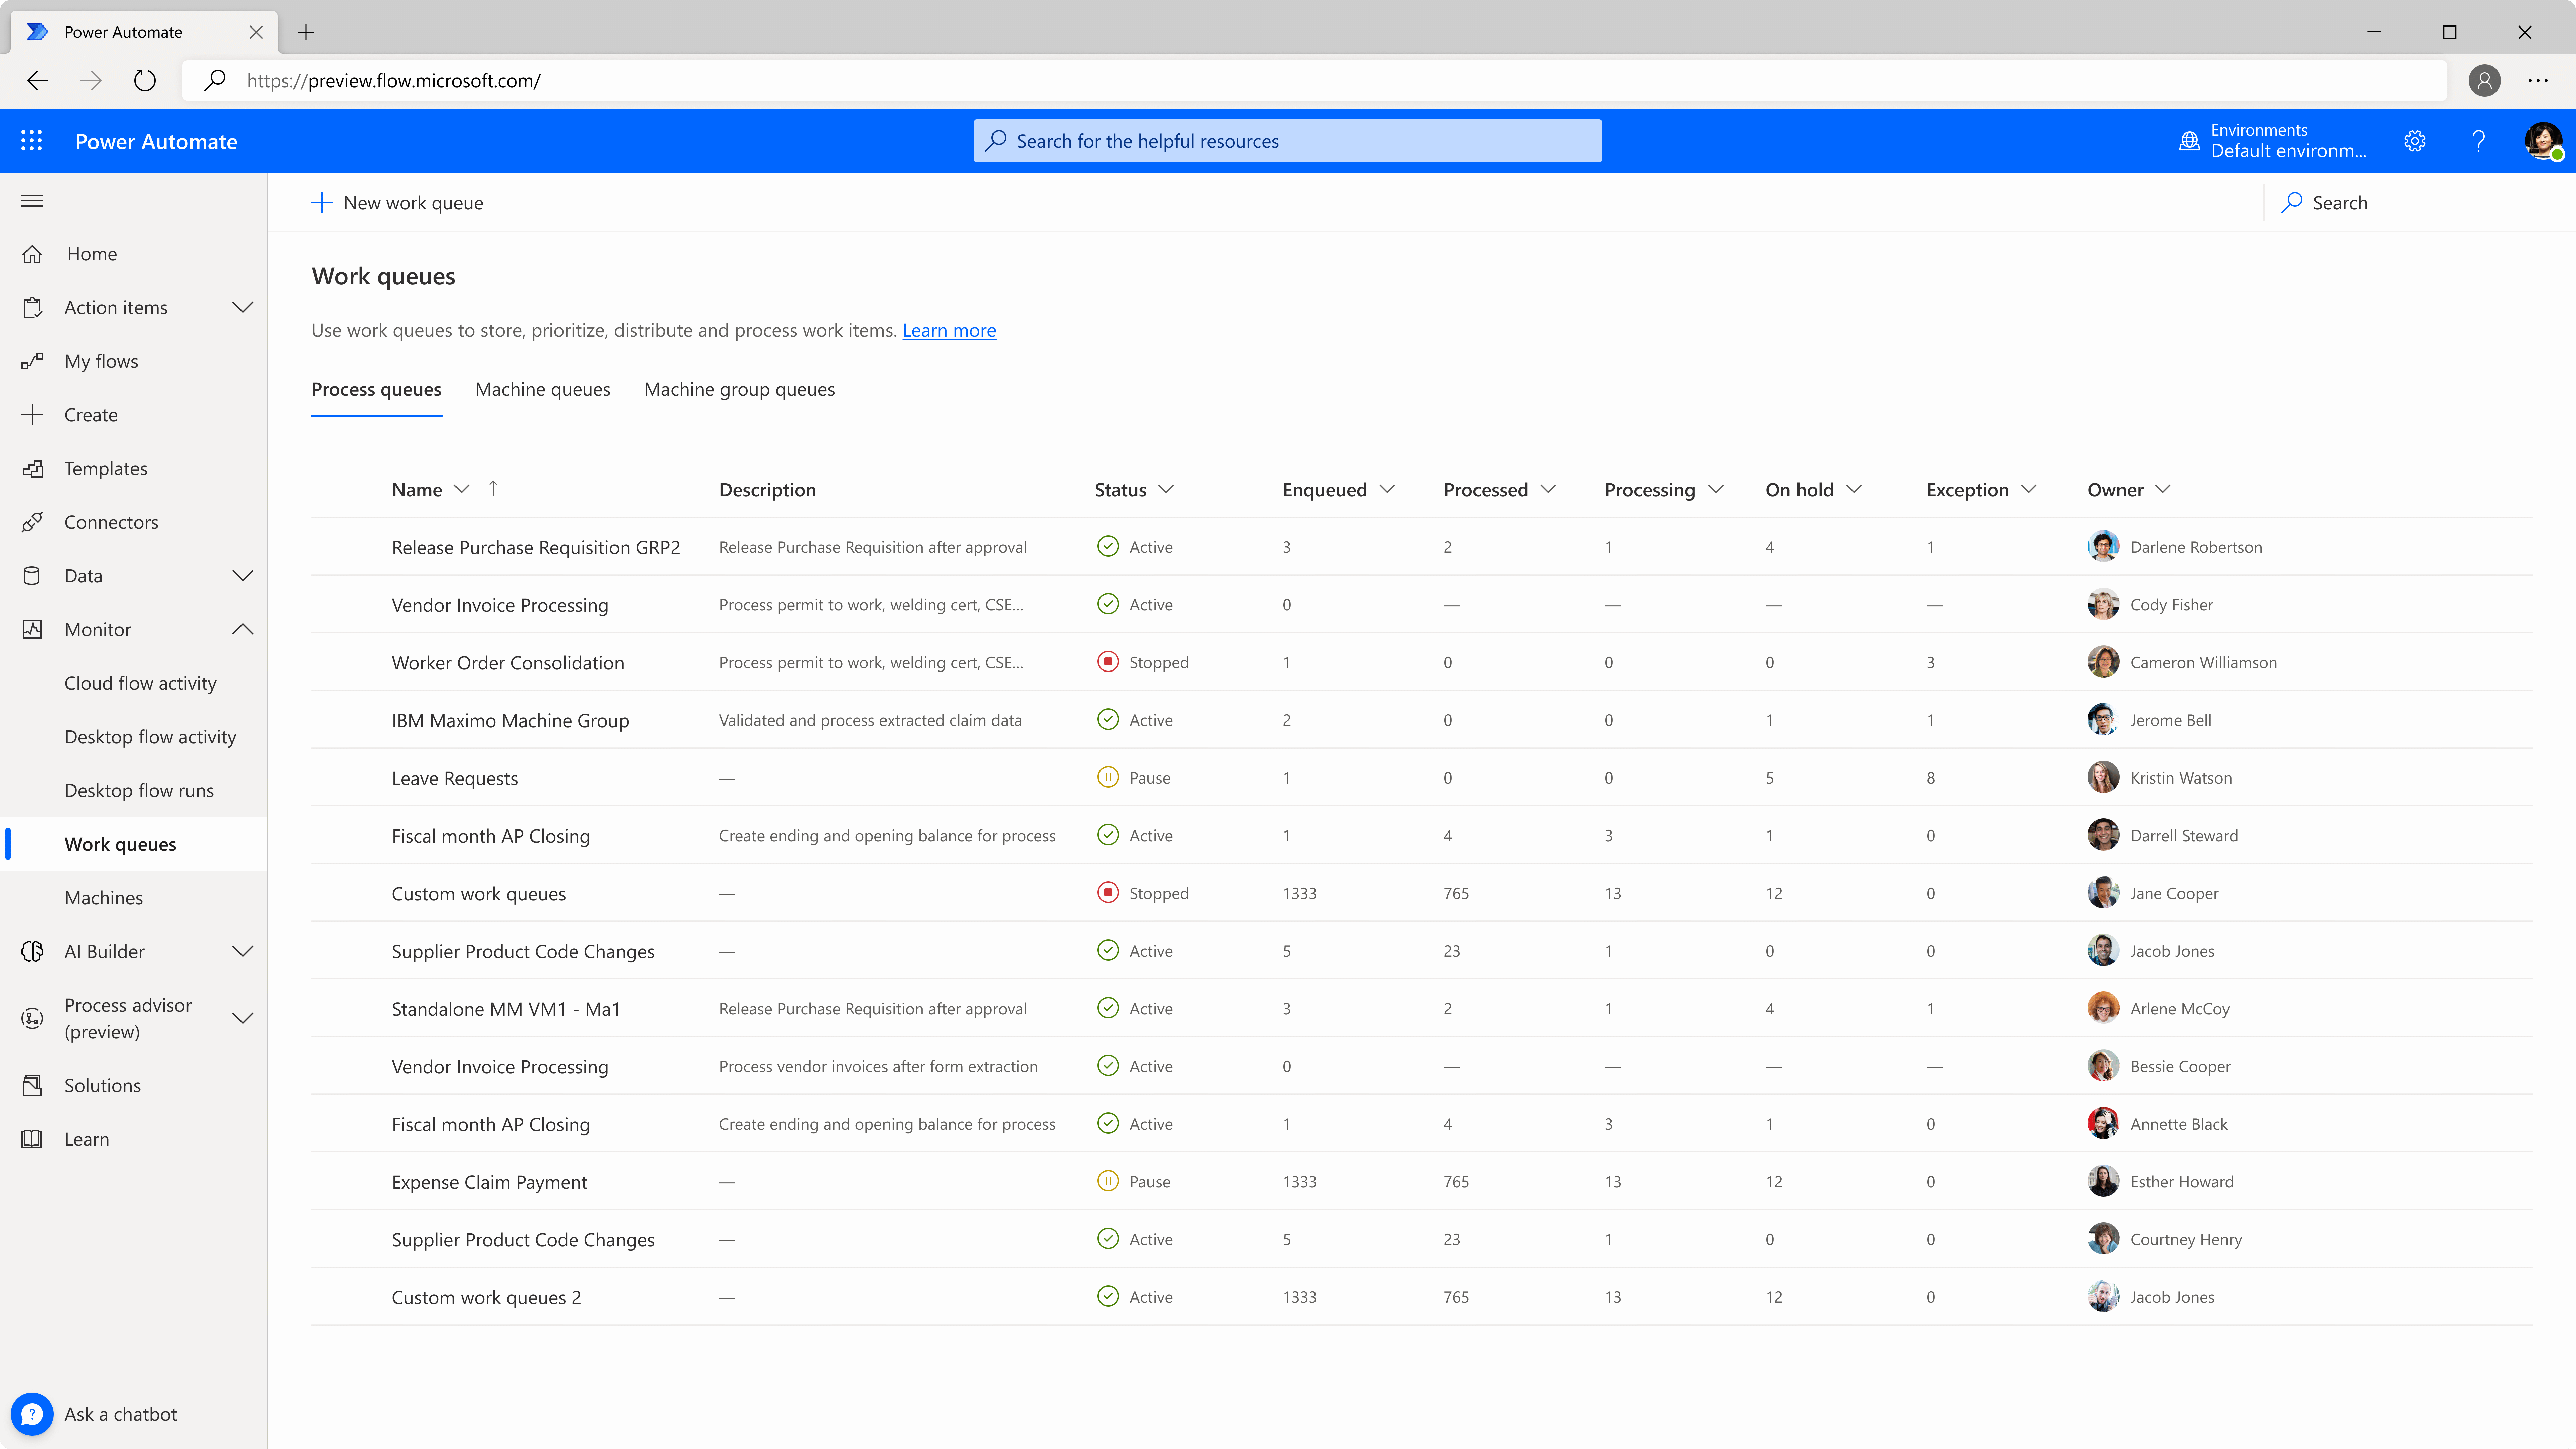Open the Help menu

click(2478, 141)
